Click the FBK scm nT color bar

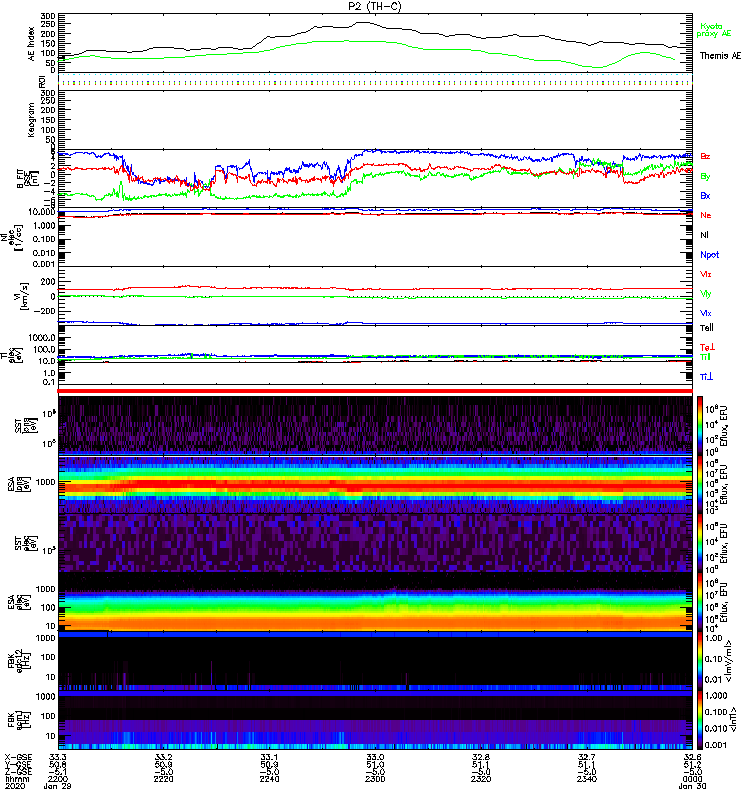(699, 720)
